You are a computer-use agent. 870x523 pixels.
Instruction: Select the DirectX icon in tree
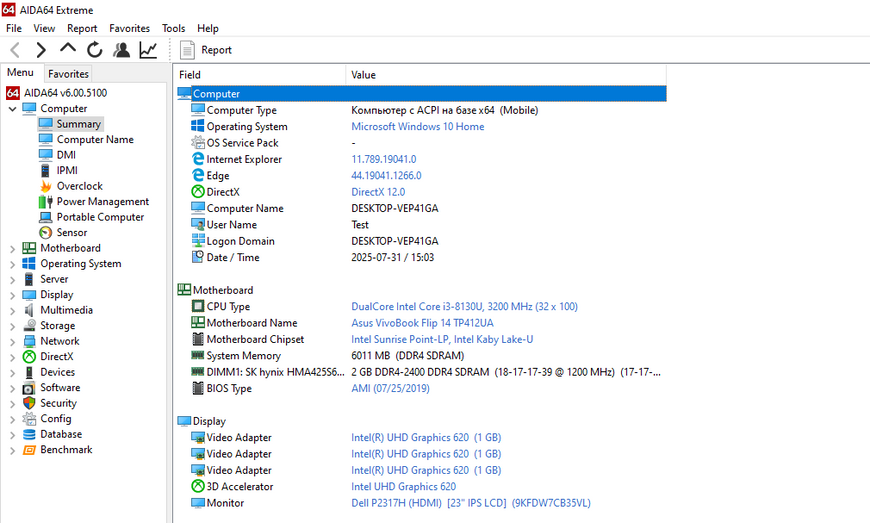coord(29,357)
